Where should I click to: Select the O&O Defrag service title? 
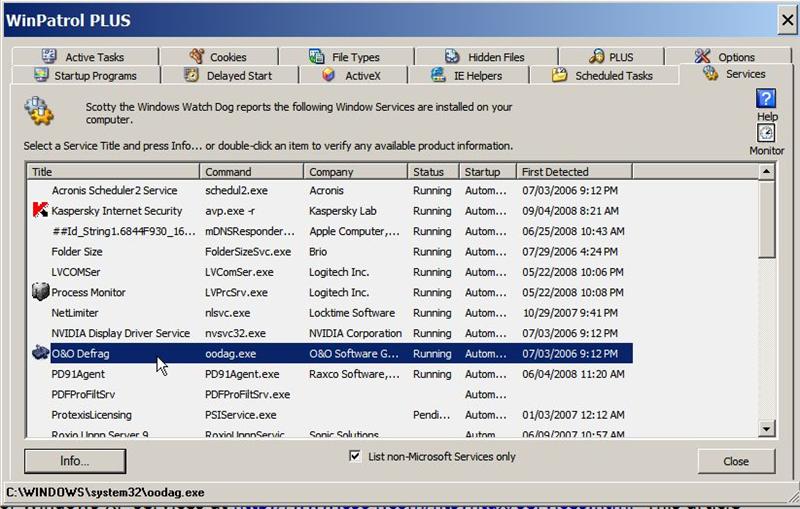pos(81,353)
